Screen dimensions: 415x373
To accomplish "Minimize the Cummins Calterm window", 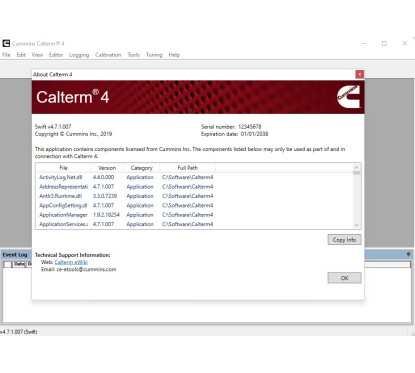I will click(364, 43).
